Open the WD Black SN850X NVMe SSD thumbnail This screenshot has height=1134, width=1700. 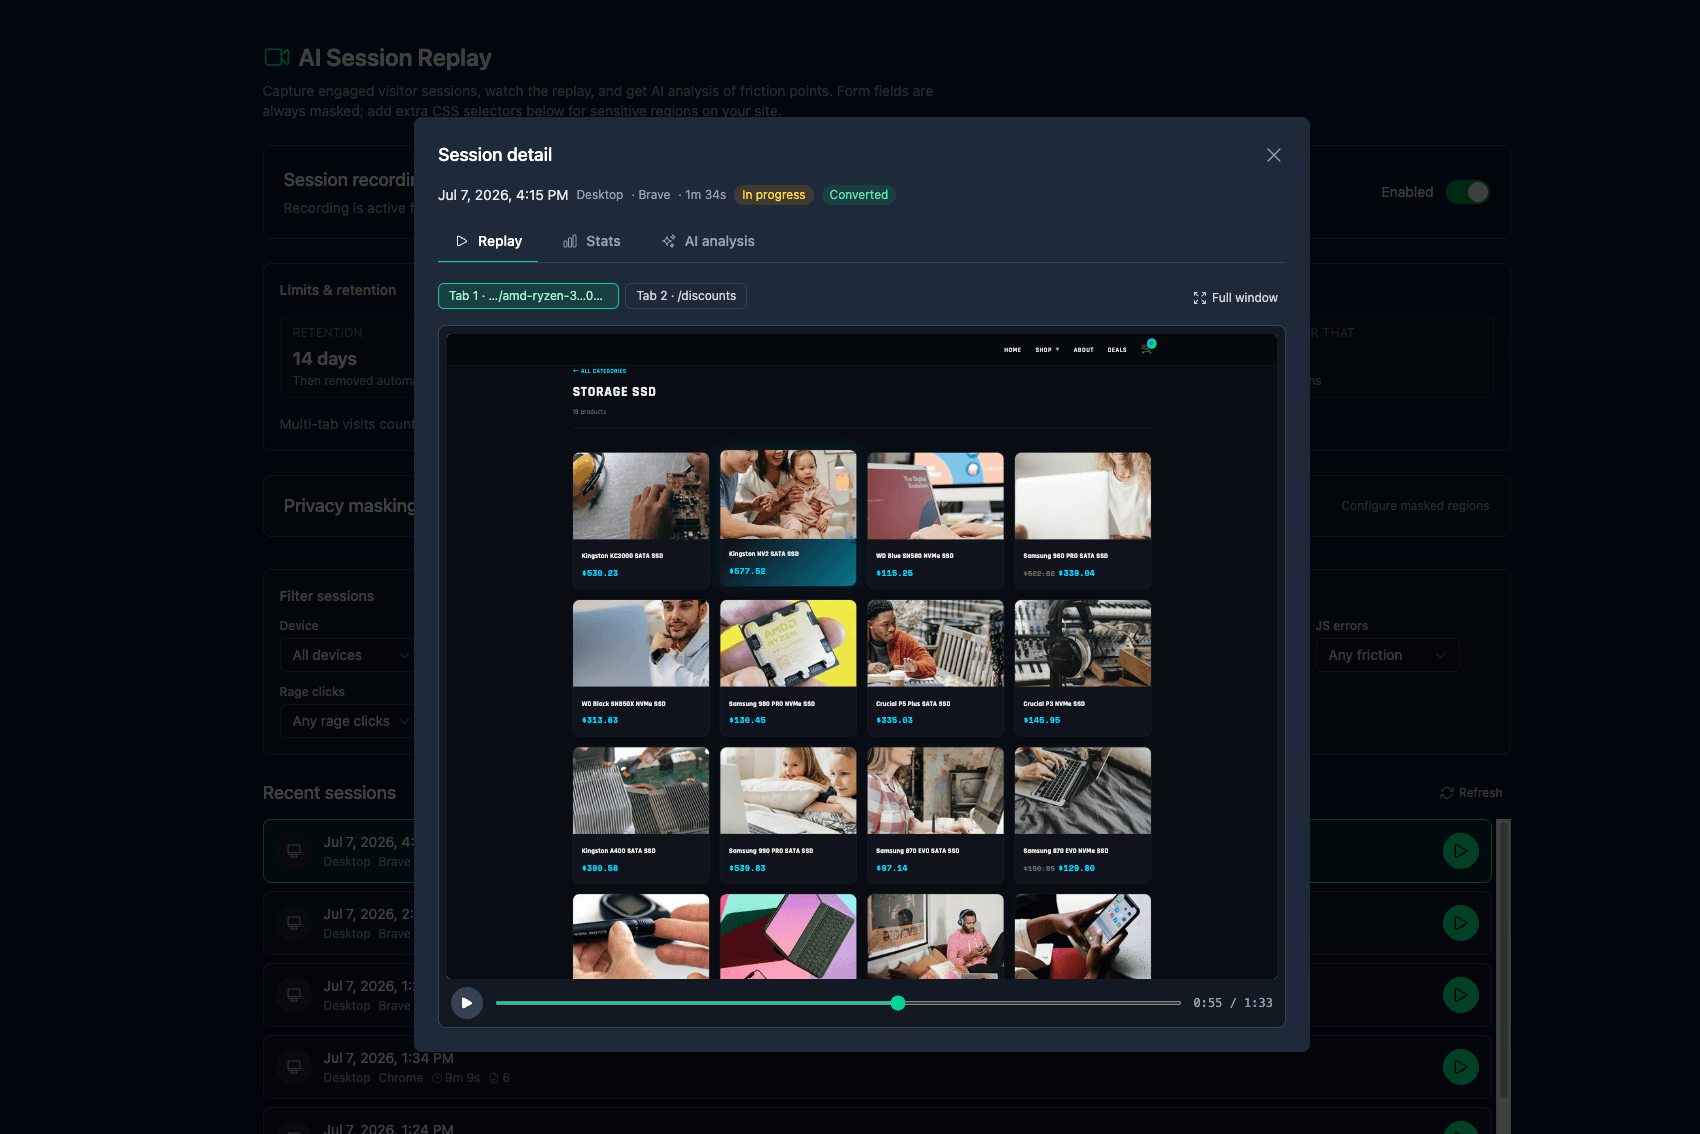[641, 643]
